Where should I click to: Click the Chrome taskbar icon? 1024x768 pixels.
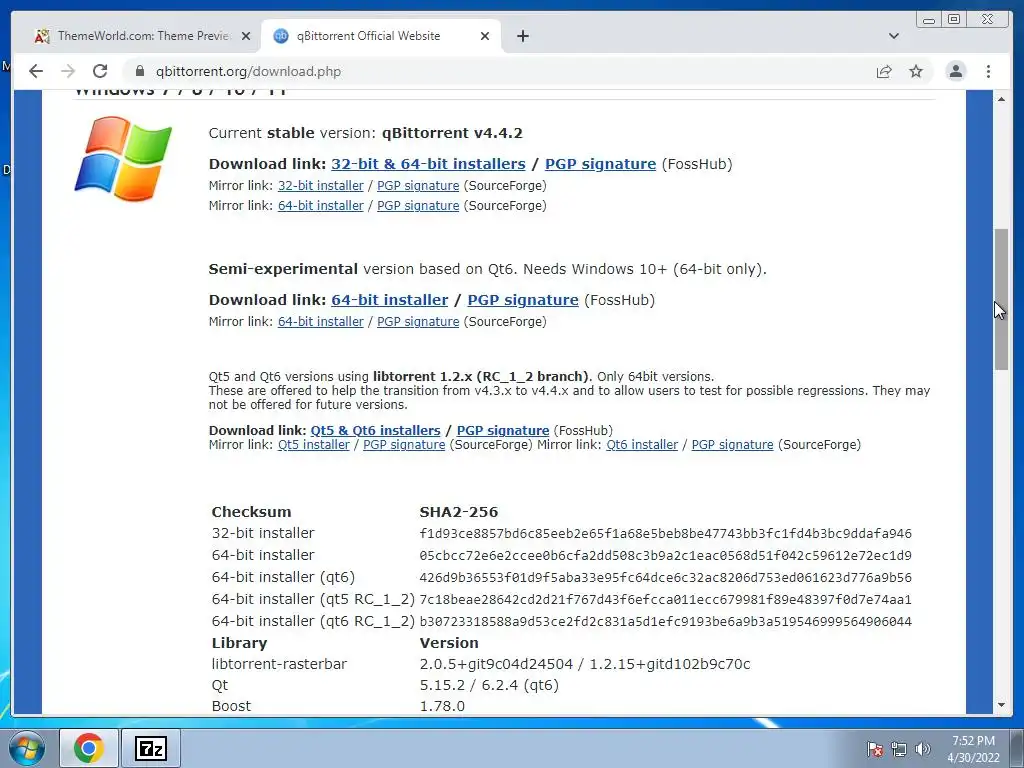(x=89, y=748)
